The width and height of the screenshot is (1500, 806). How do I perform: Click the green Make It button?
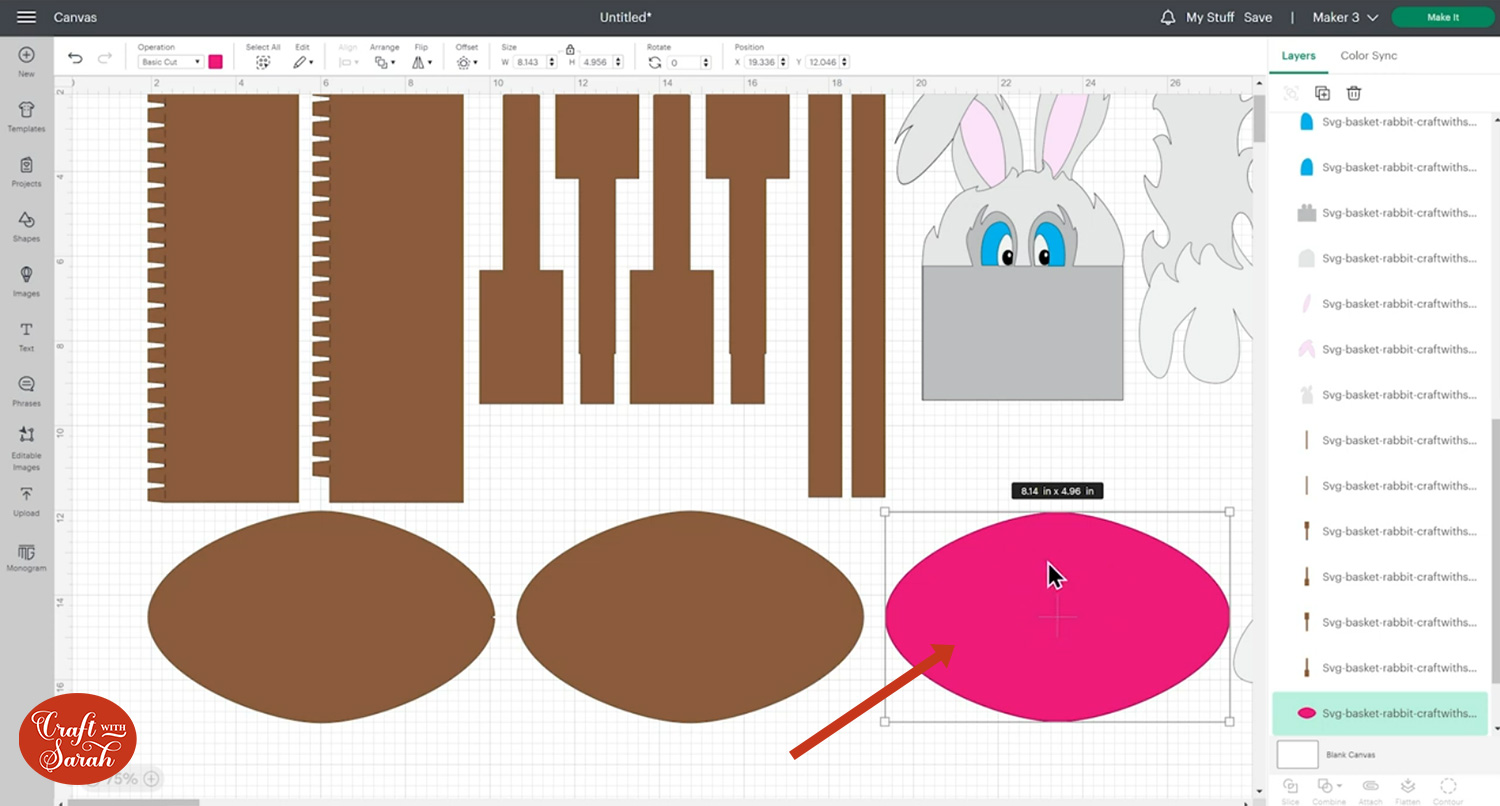tap(1442, 17)
